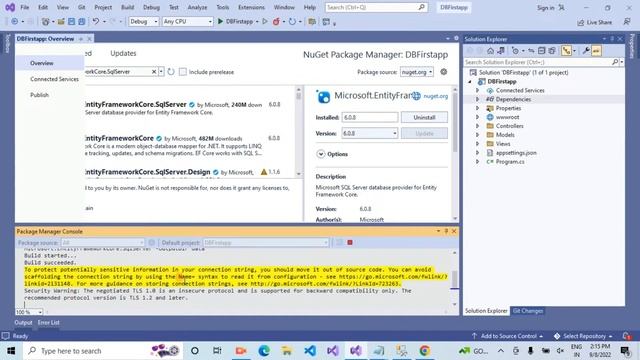Open the Extensions menu
640x360 pixels.
[x=251, y=7]
